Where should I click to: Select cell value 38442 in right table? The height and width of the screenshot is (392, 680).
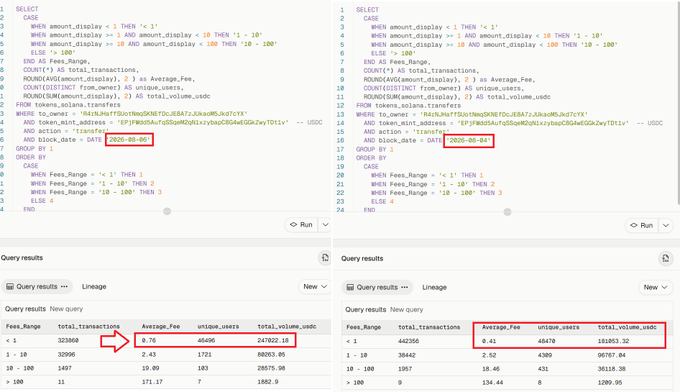(x=407, y=355)
